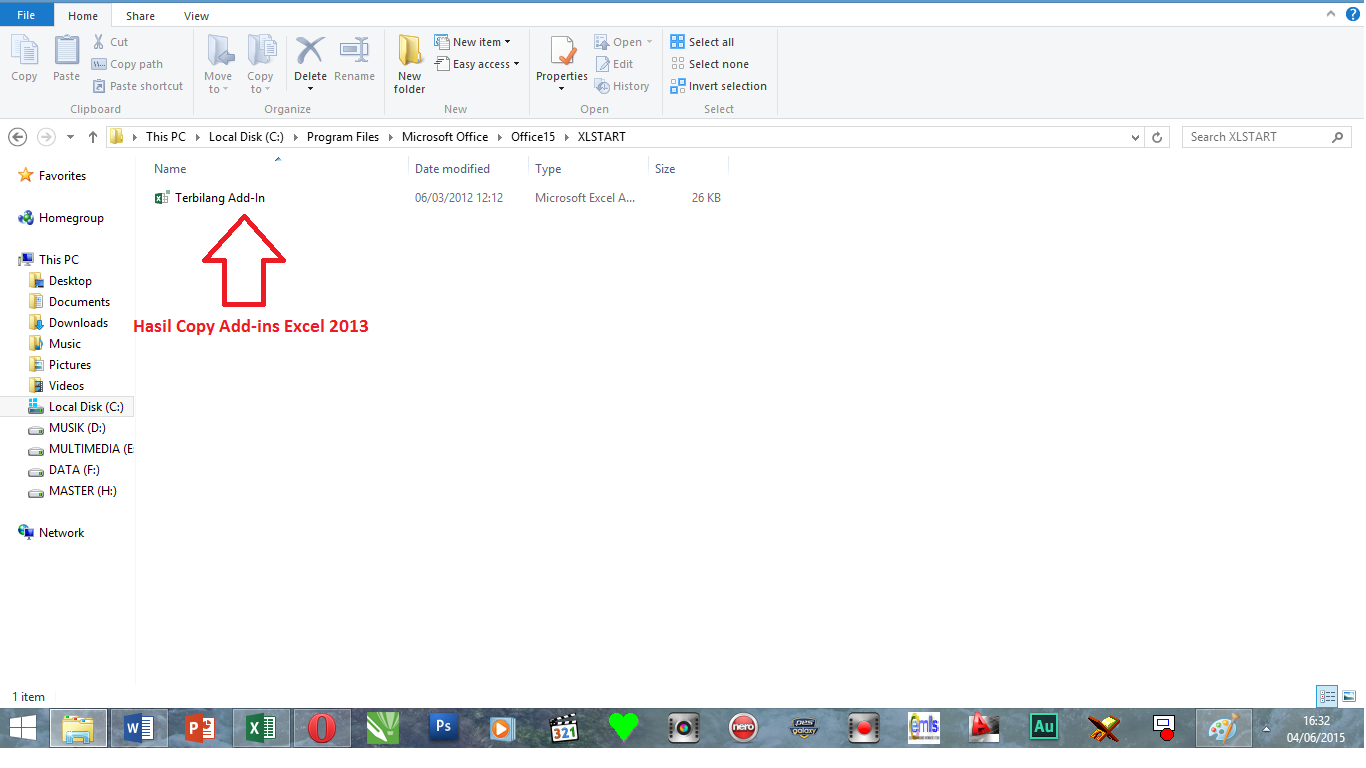Screen dimensions: 1366x768
Task: Expand the address bar history dropdown arrow
Action: click(x=1135, y=137)
